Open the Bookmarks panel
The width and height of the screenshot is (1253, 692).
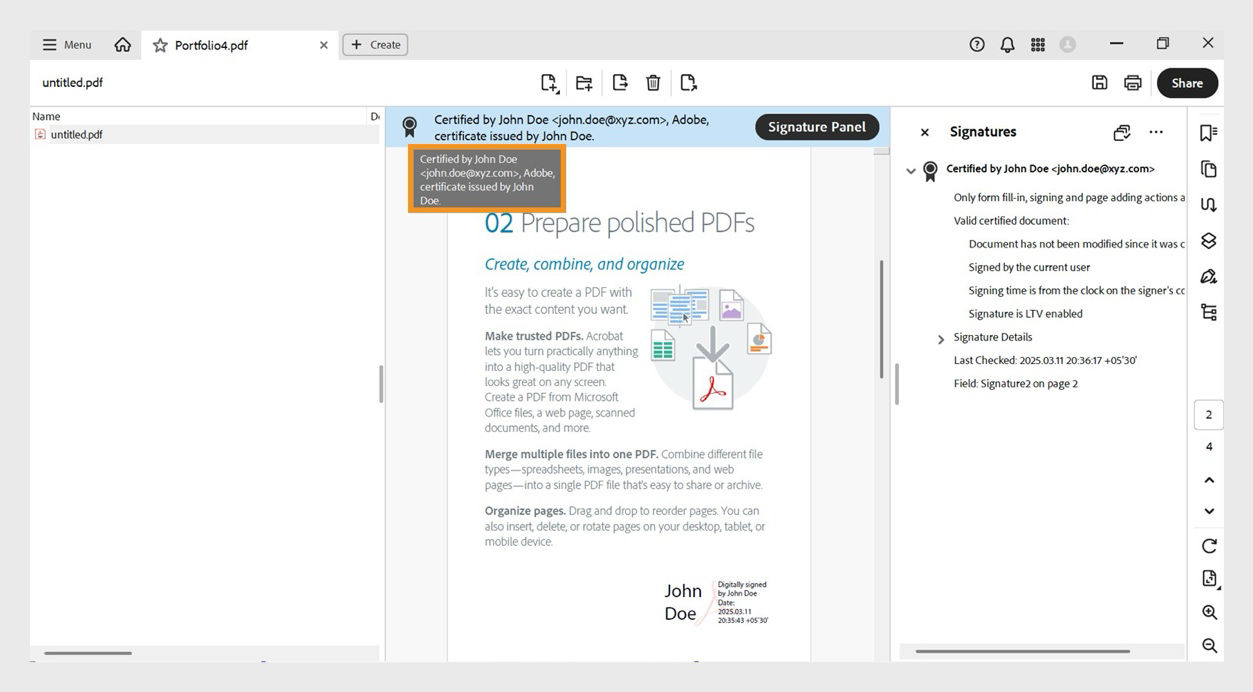click(1208, 131)
